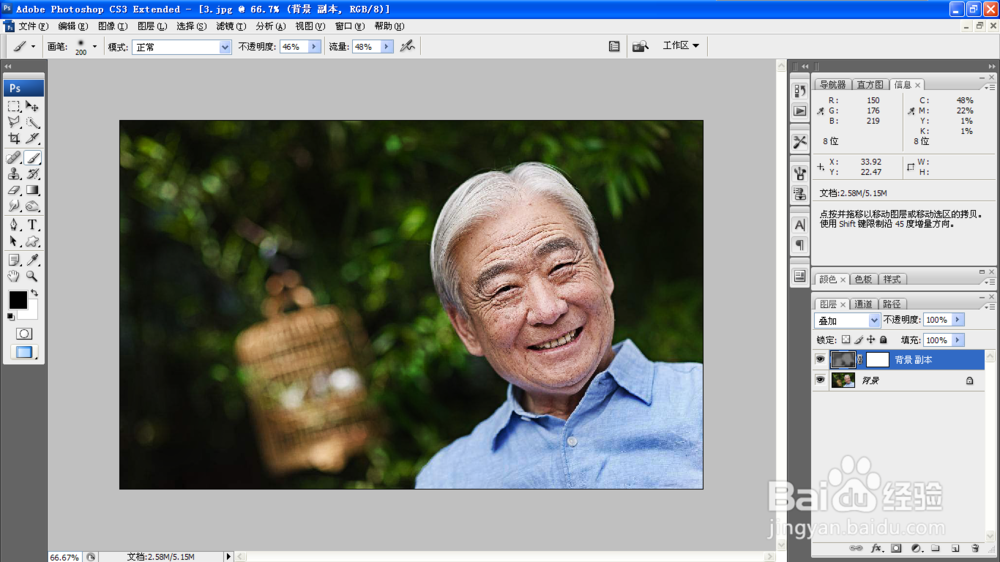Viewport: 1000px width, 562px height.
Task: Open brush preset picker arrow
Action: click(x=94, y=46)
